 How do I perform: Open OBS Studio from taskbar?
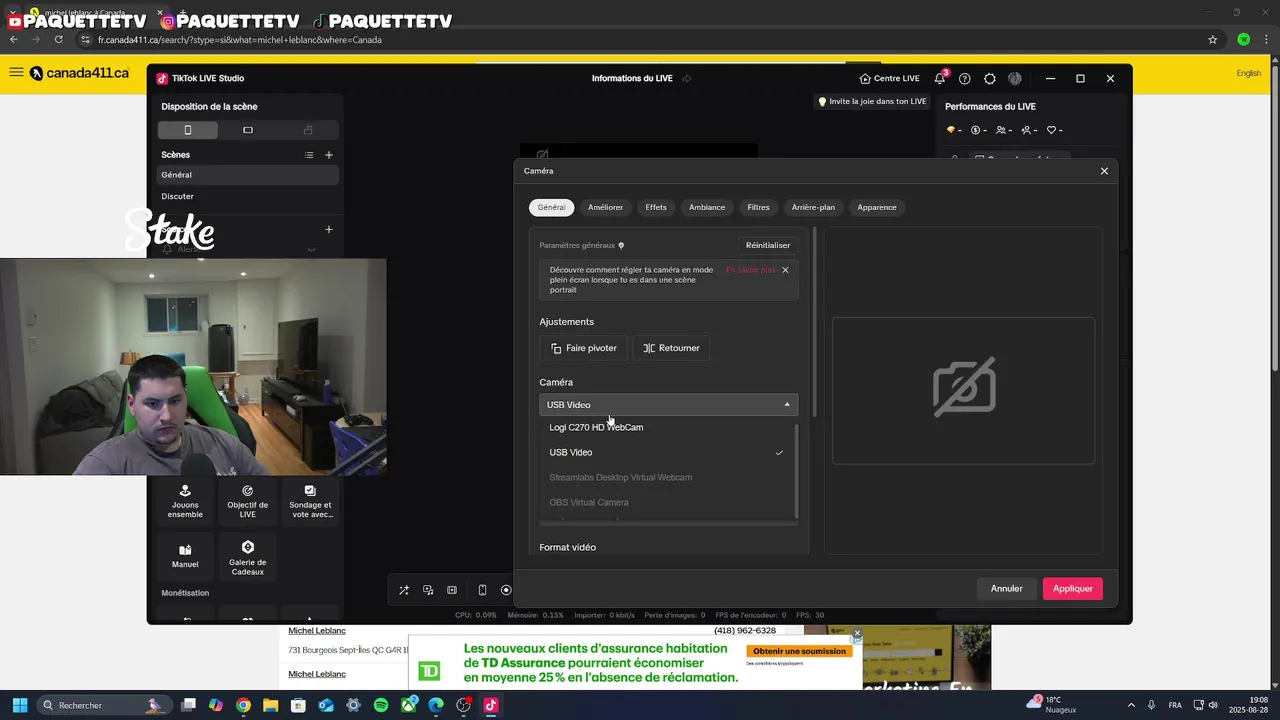(x=463, y=705)
